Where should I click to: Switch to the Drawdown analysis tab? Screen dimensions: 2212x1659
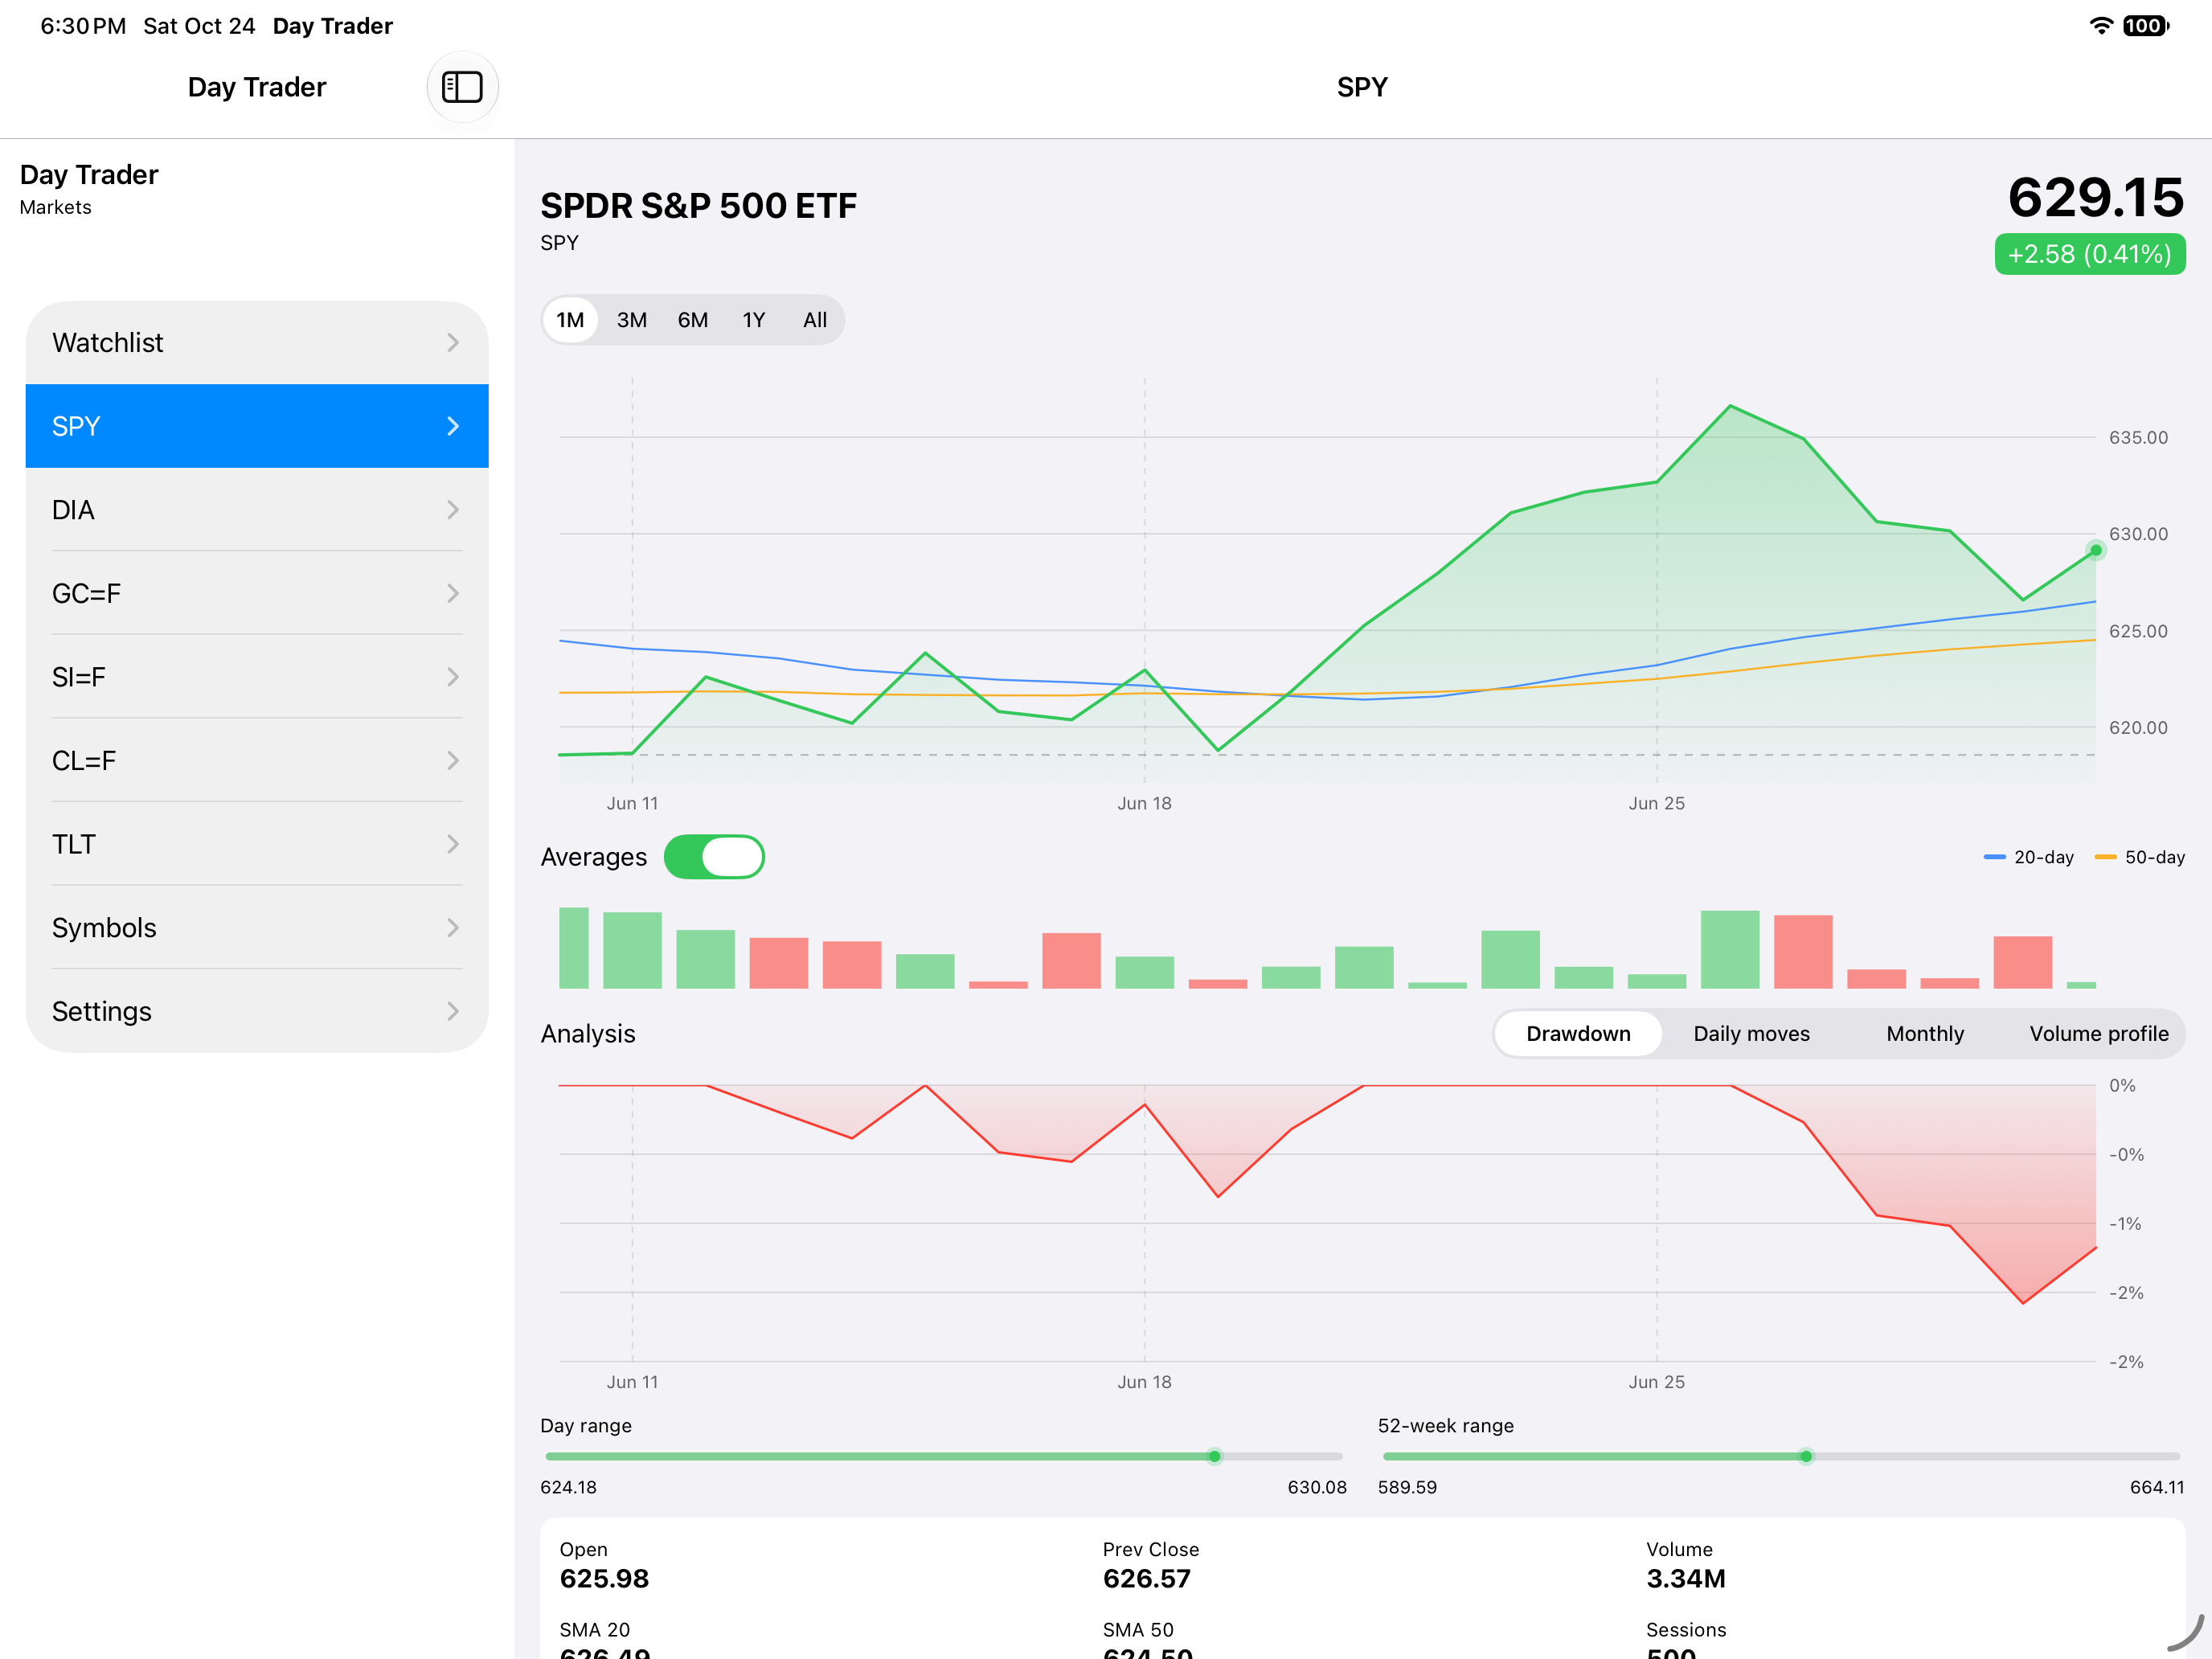pyautogui.click(x=1578, y=1034)
